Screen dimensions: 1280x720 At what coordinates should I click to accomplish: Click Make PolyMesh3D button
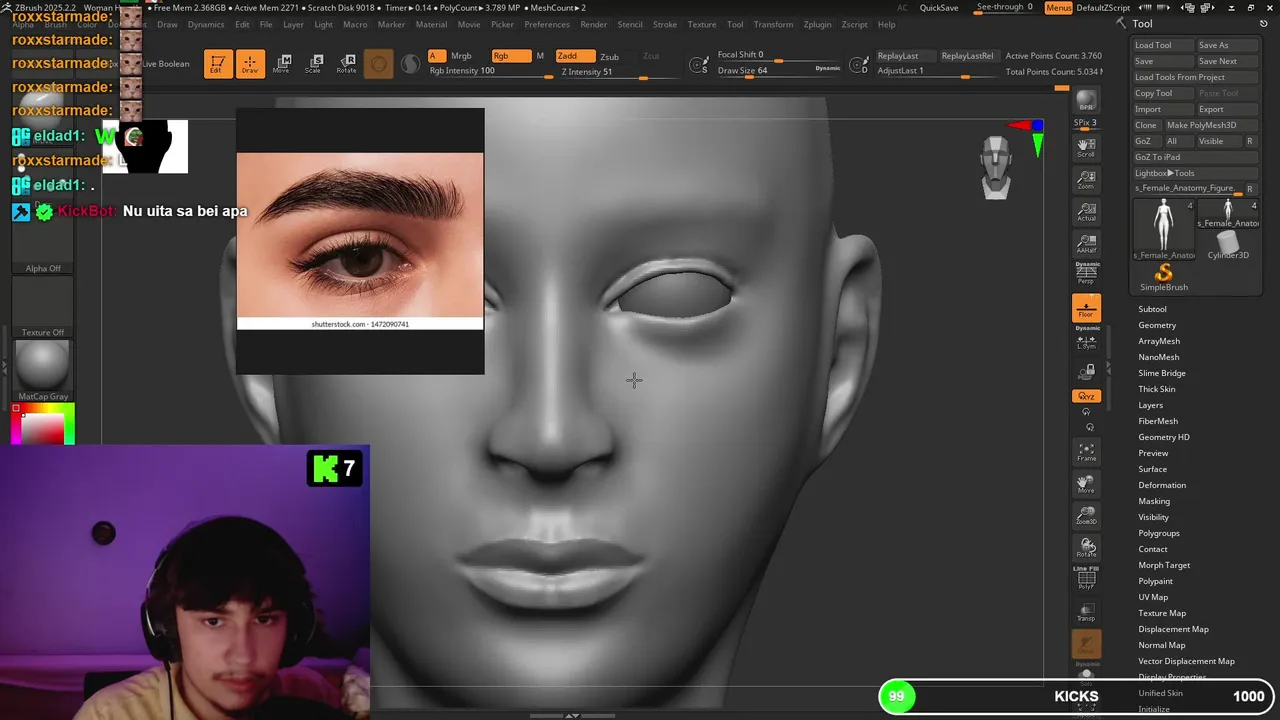(1210, 125)
